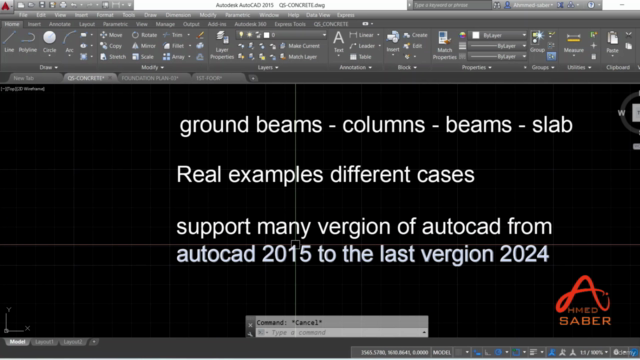This screenshot has height=360, width=640.
Task: Click the AutoCAD application menu logo
Action: pos(6,6)
